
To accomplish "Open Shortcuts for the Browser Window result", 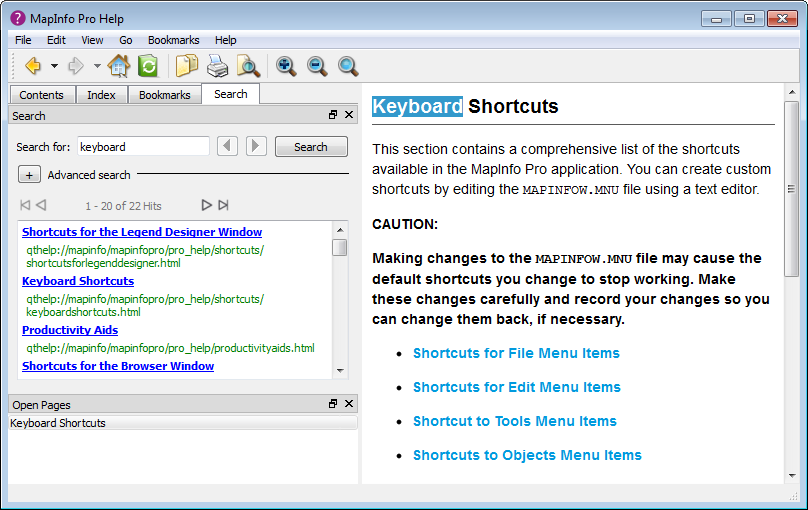I will (118, 366).
